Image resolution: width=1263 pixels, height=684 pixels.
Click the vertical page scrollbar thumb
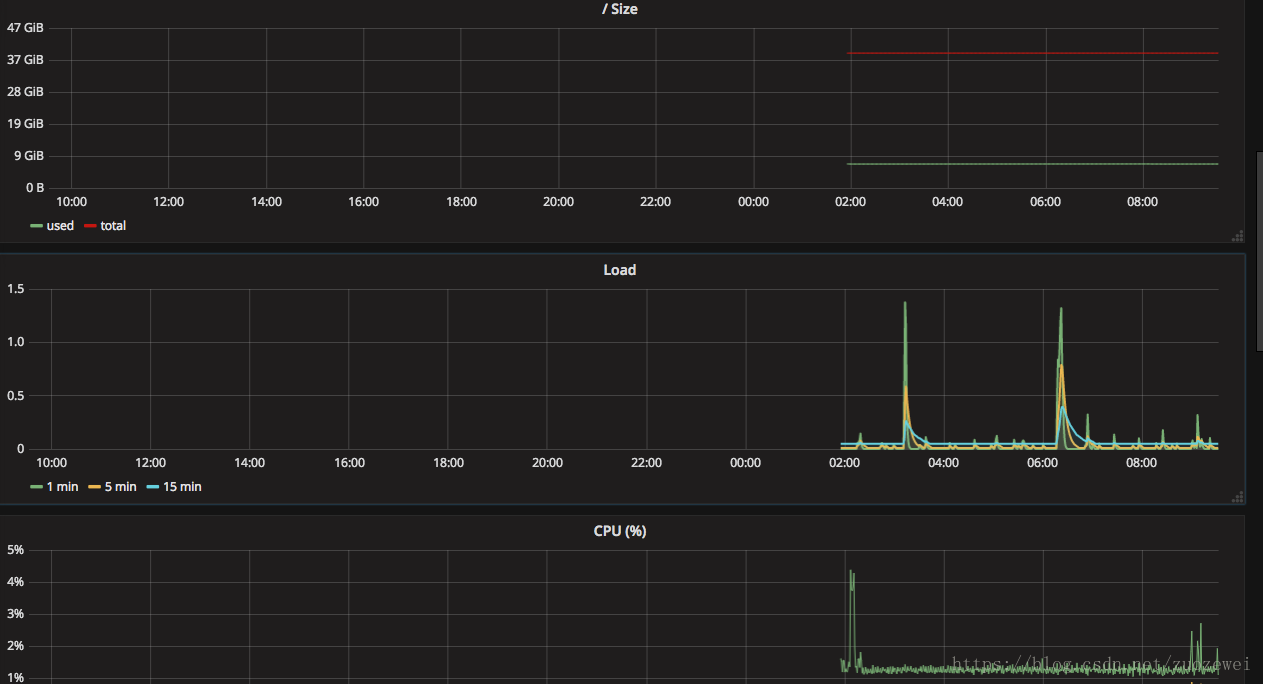coord(1259,251)
